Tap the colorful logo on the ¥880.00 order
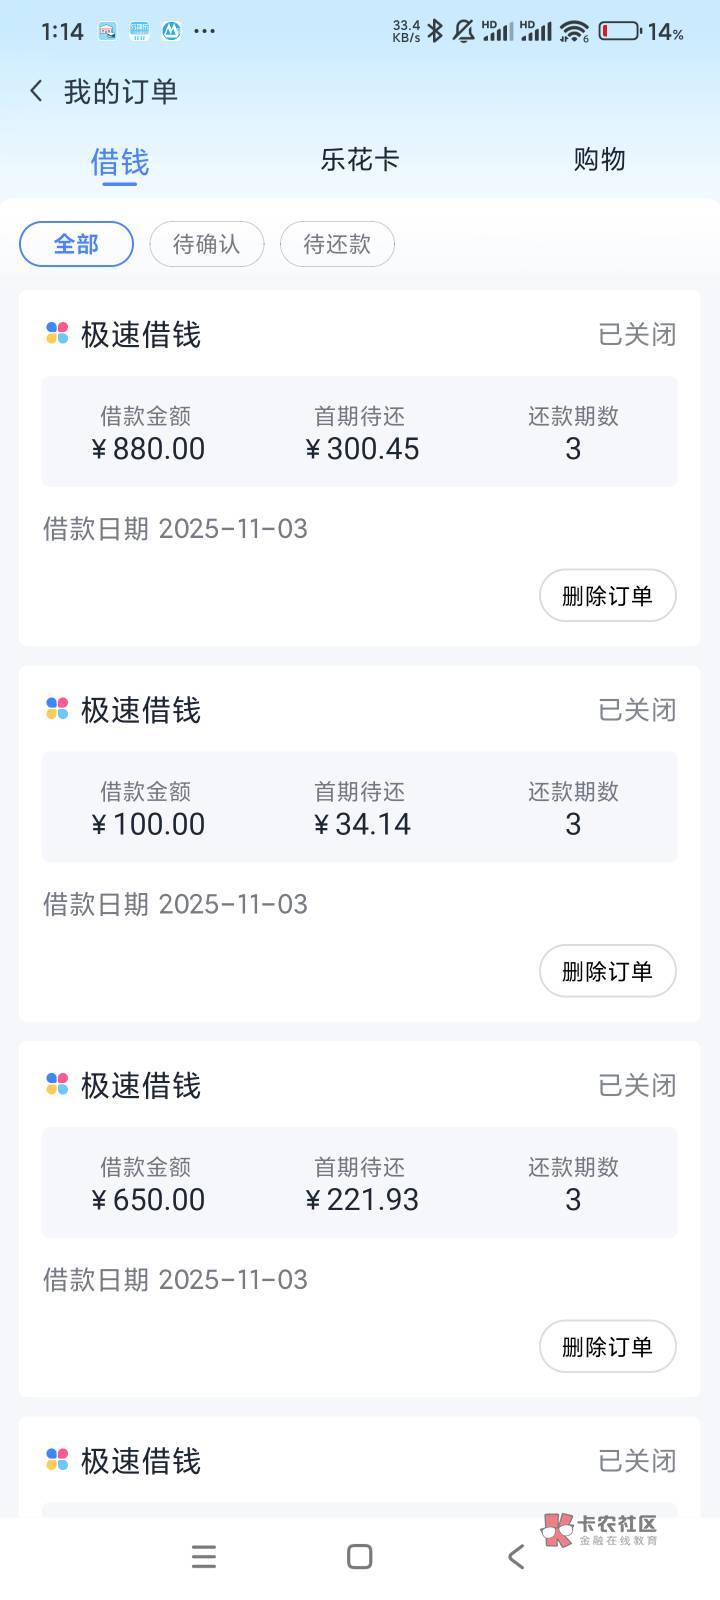 point(57,334)
